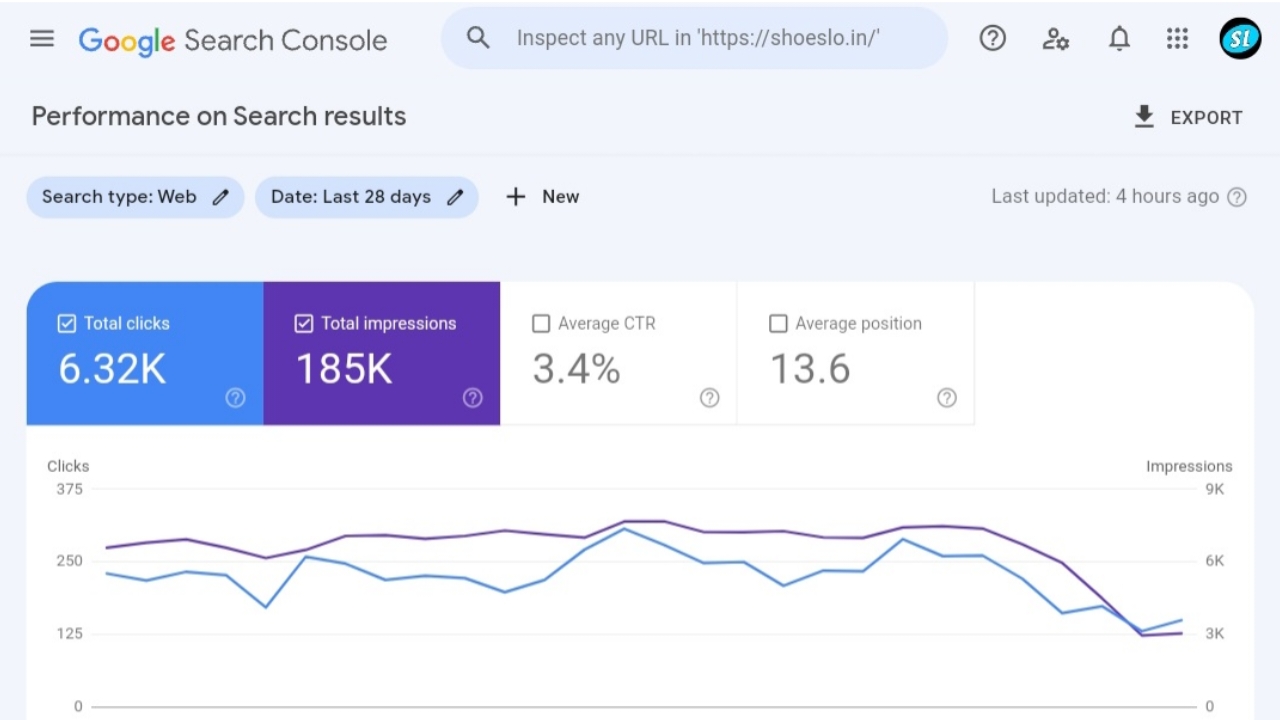
Task: Click the pencil on Date chip
Action: (455, 197)
